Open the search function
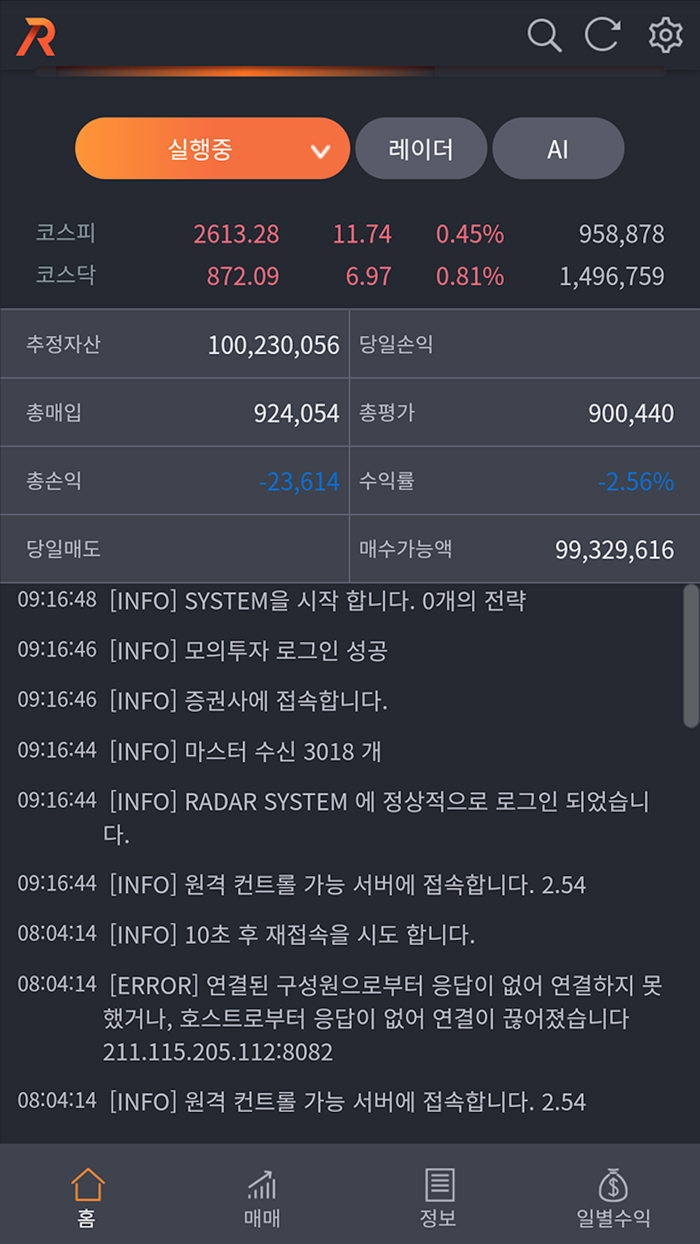This screenshot has height=1244, width=700. [x=545, y=35]
